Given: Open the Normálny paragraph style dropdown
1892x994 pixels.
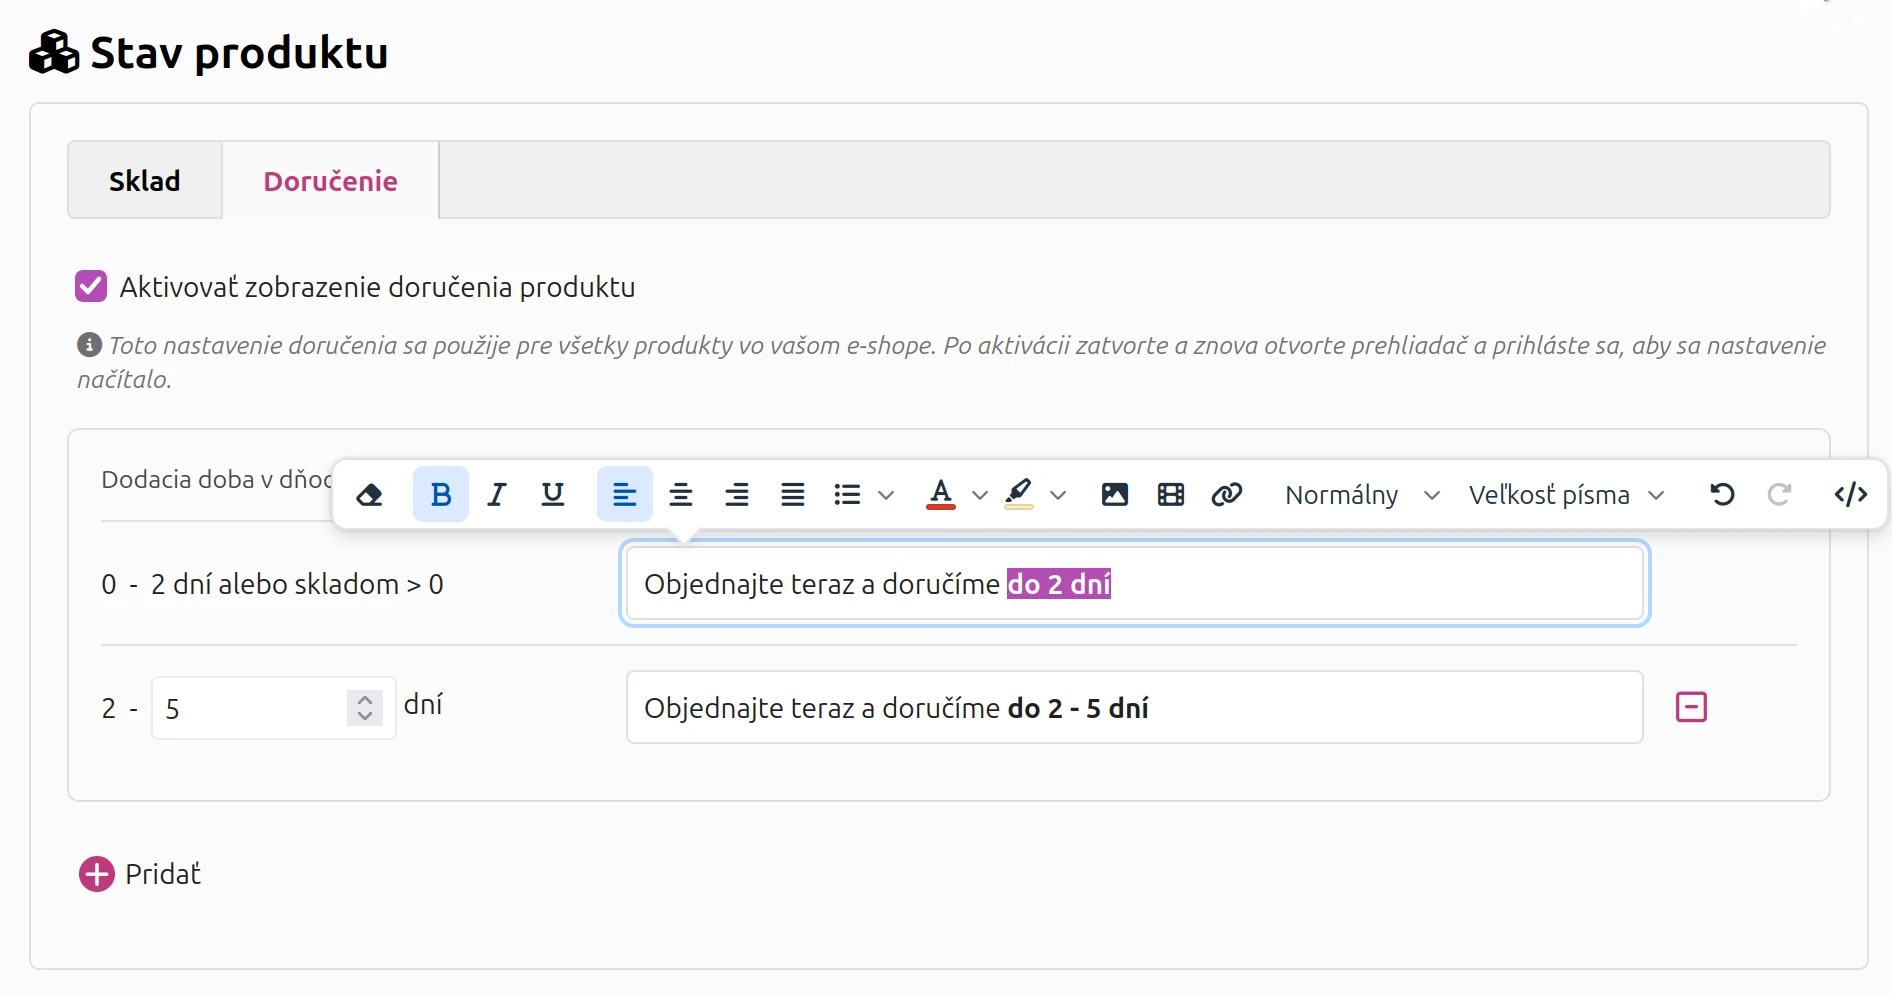Looking at the screenshot, I should pyautogui.click(x=1362, y=495).
